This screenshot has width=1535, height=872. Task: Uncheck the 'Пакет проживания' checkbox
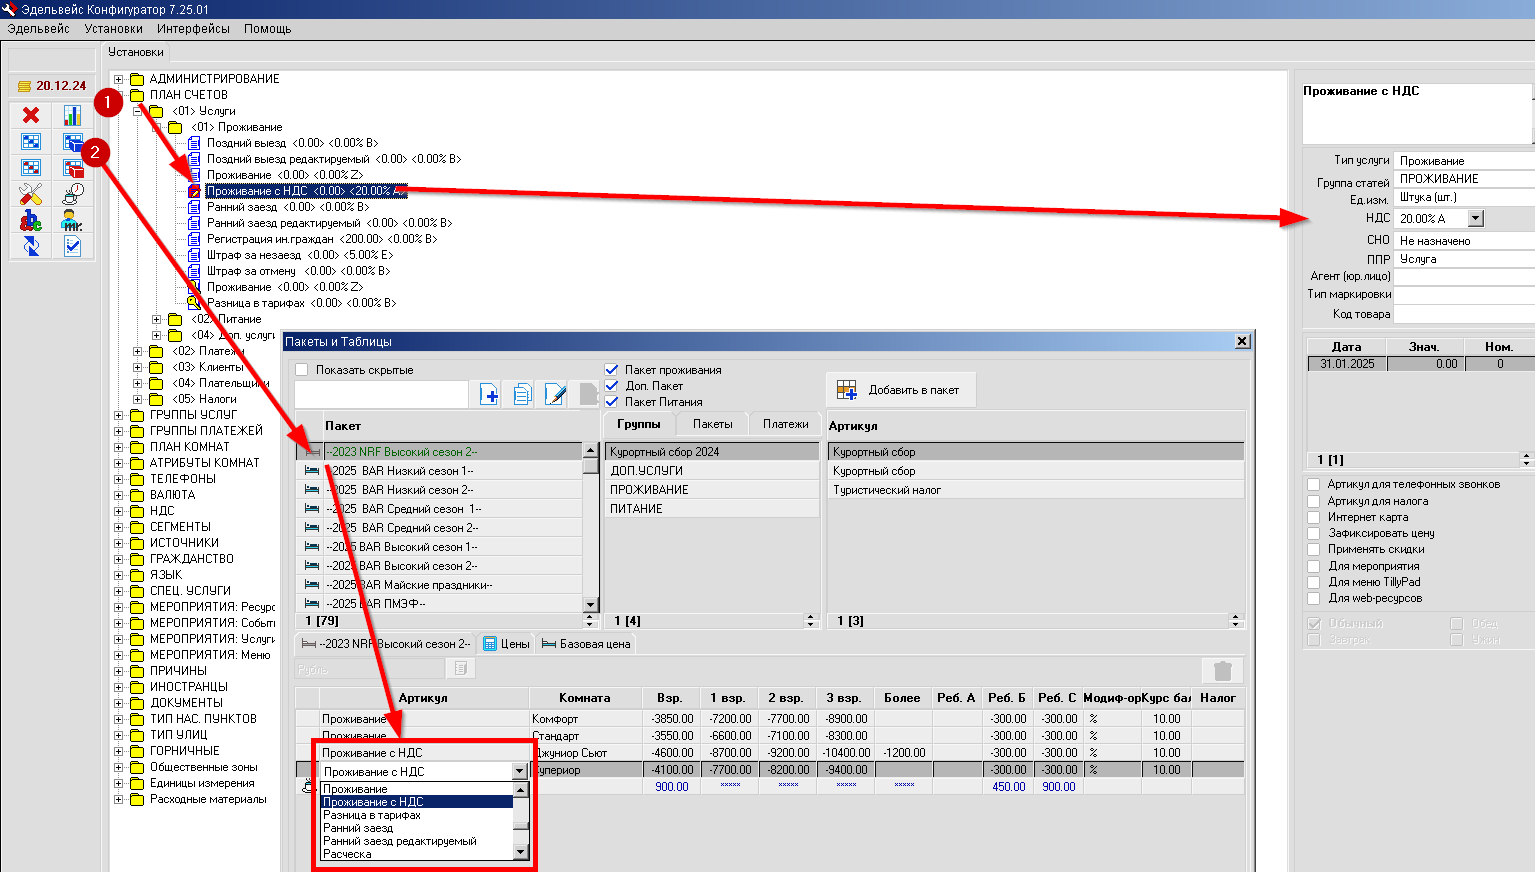pos(612,370)
